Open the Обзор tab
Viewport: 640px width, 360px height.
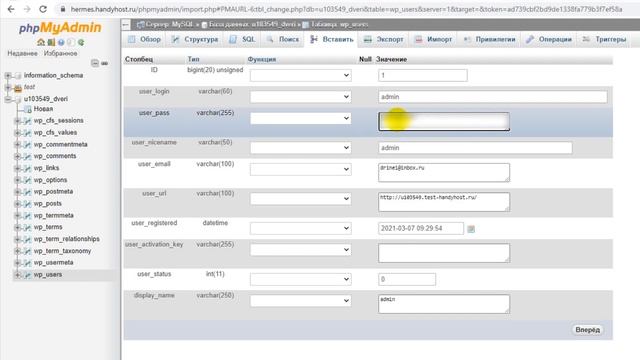tap(144, 40)
